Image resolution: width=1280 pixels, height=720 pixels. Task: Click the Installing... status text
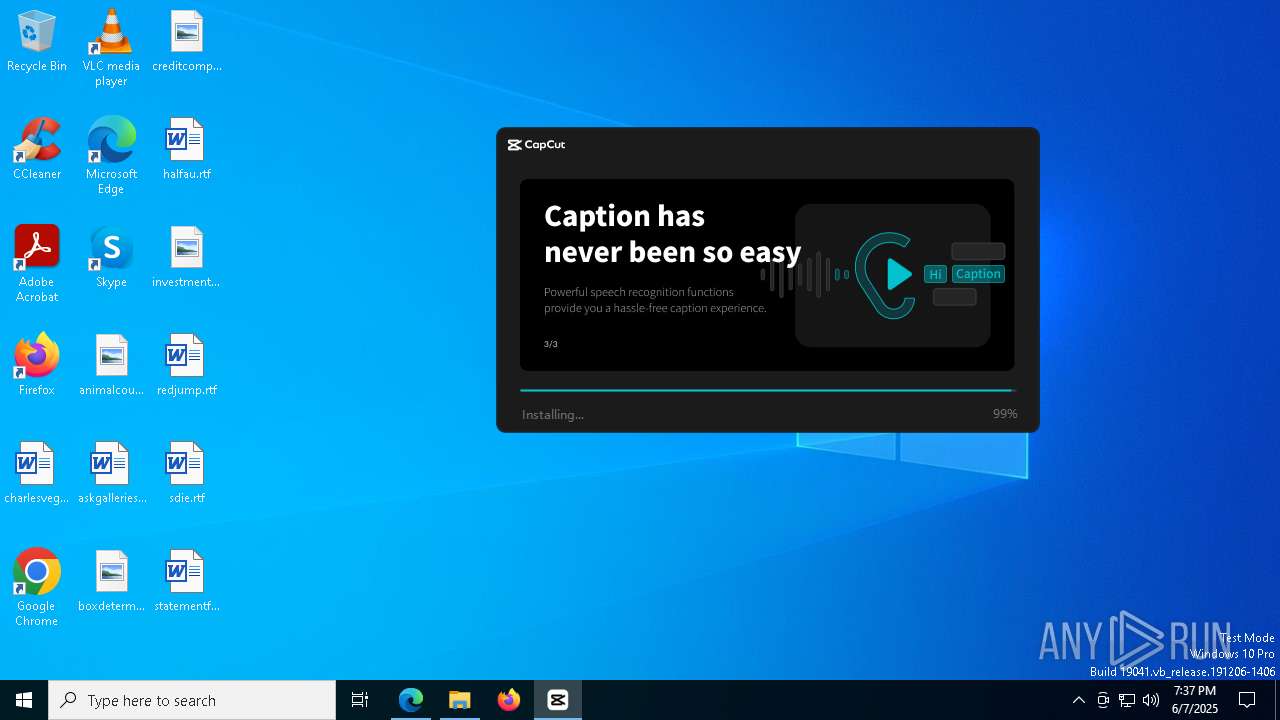(x=553, y=414)
